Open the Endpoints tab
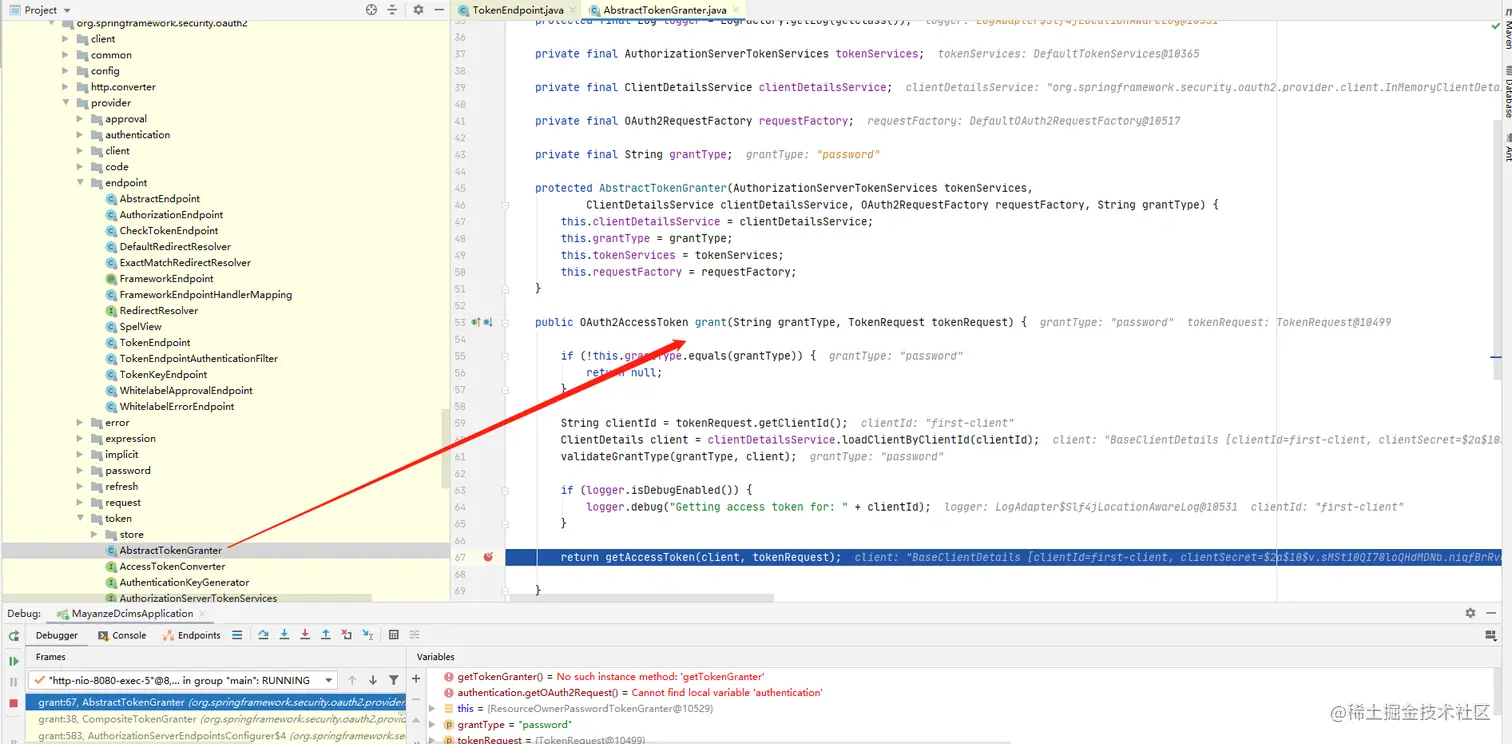Screen dimensions: 1512x744 point(192,635)
